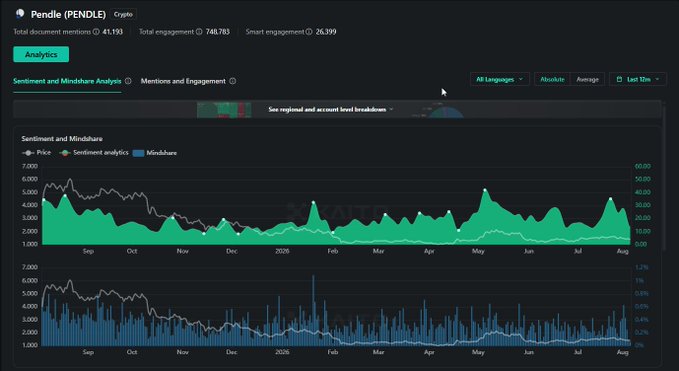Toggle Mindshare series in chart legend
679x371 pixels.
155,153
